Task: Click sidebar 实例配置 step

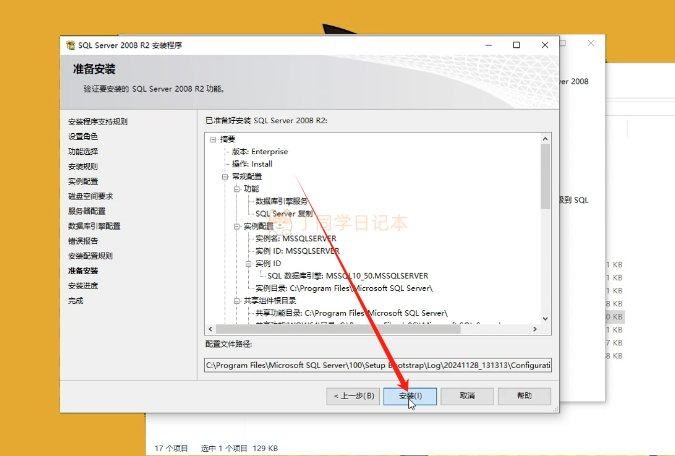Action: click(x=83, y=181)
